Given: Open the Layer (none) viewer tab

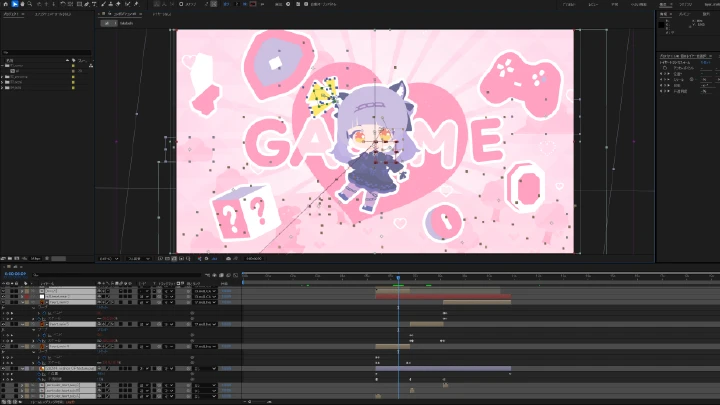Looking at the screenshot, I should [162, 14].
